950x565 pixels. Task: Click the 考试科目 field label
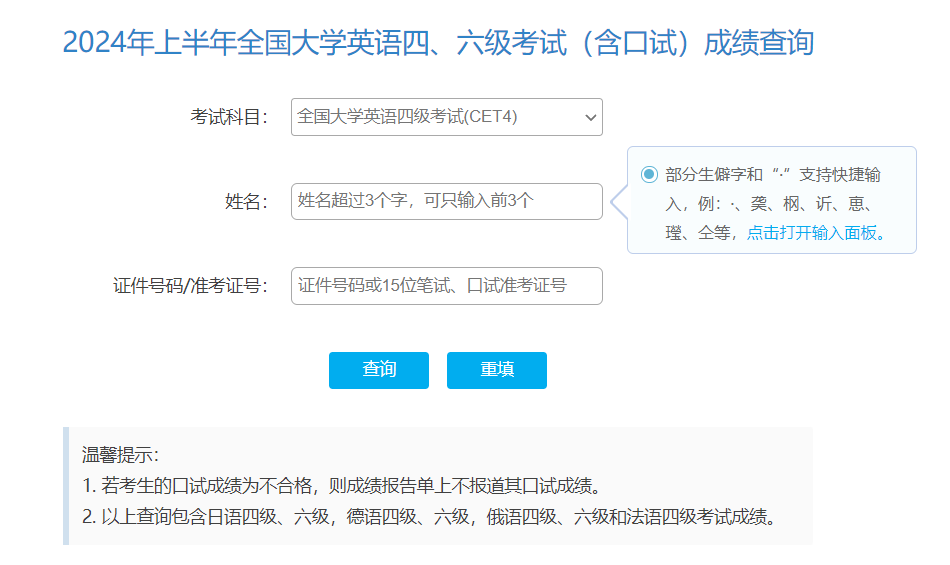[x=229, y=118]
